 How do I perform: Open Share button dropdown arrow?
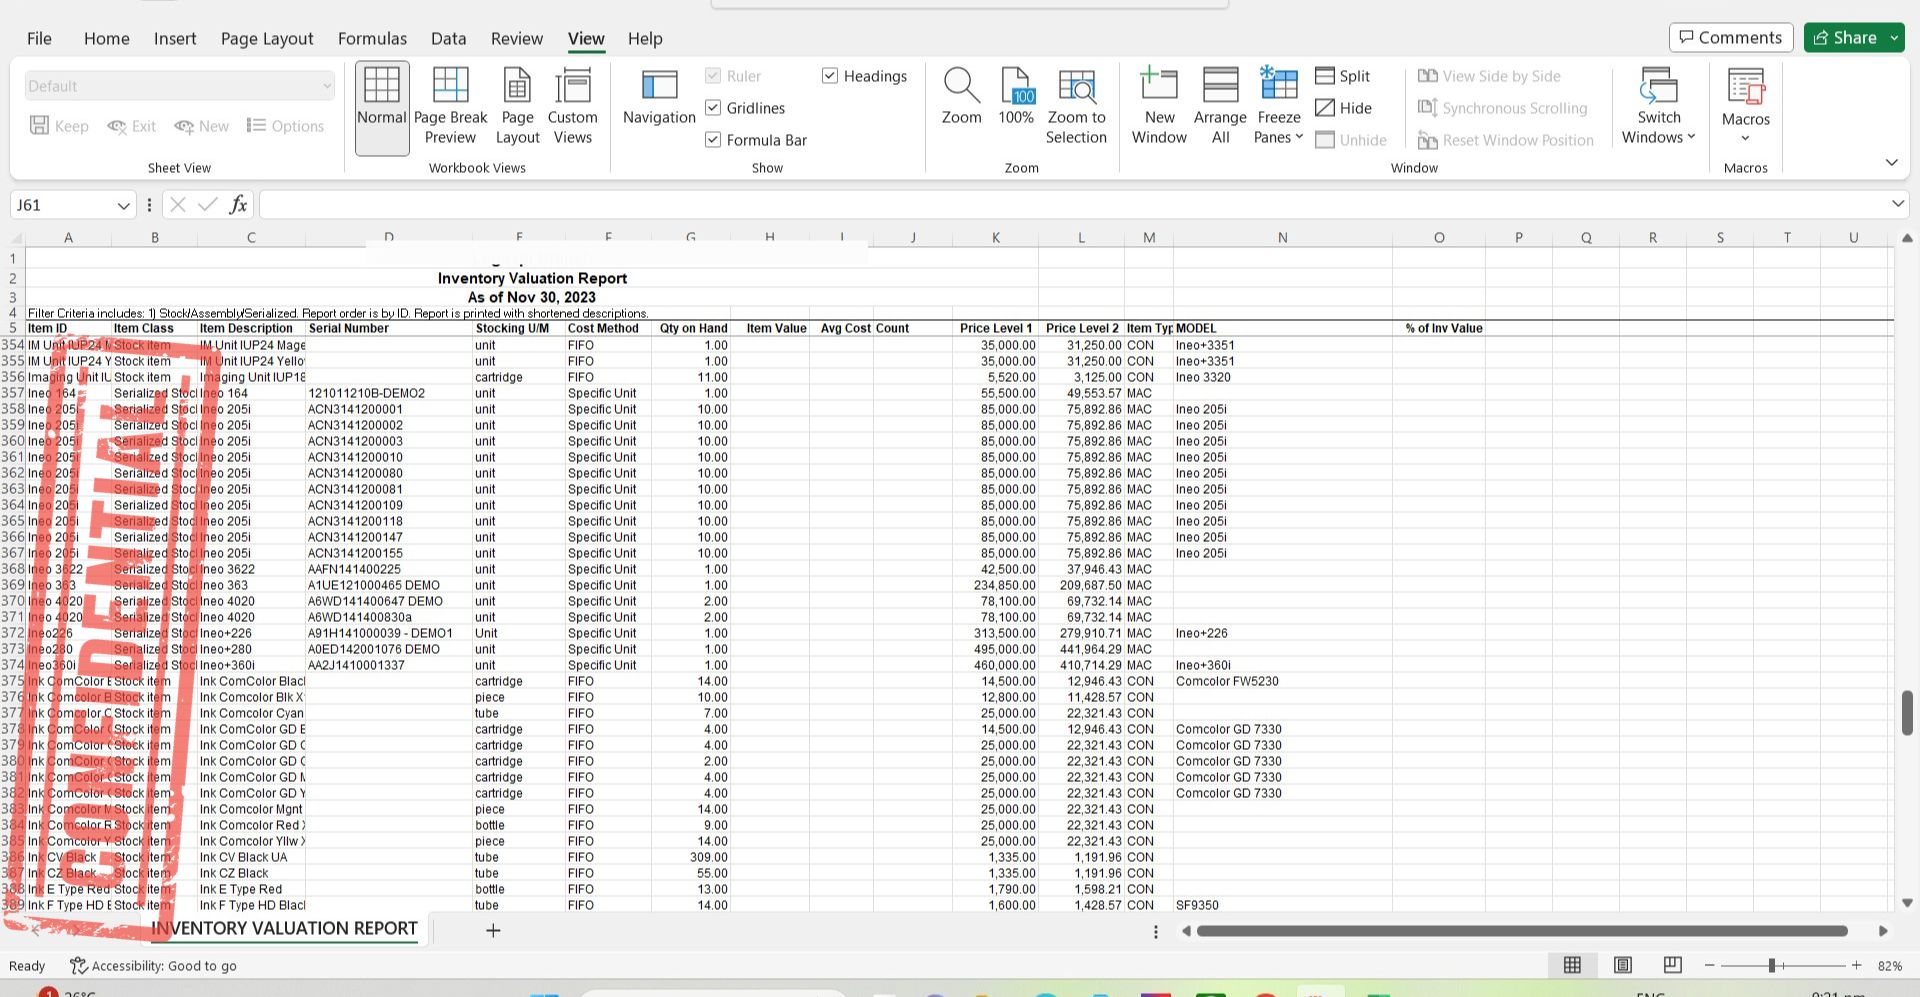pos(1894,38)
